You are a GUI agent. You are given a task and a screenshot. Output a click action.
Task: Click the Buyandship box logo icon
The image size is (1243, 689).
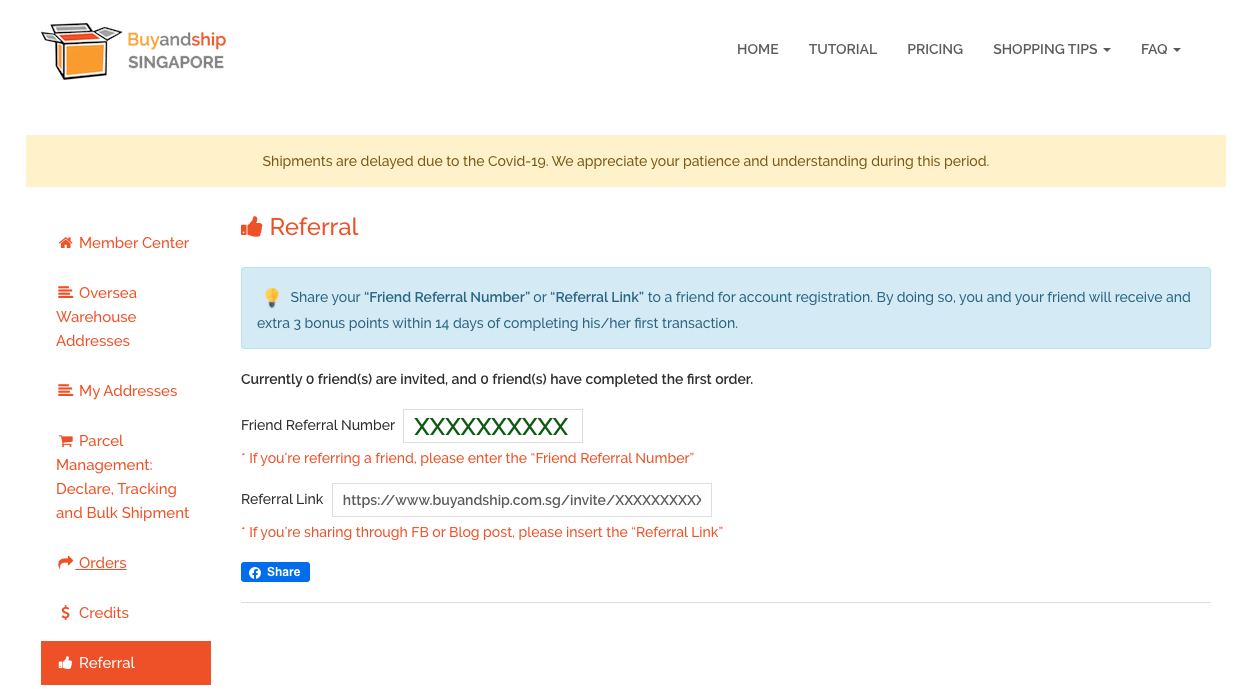pyautogui.click(x=80, y=51)
